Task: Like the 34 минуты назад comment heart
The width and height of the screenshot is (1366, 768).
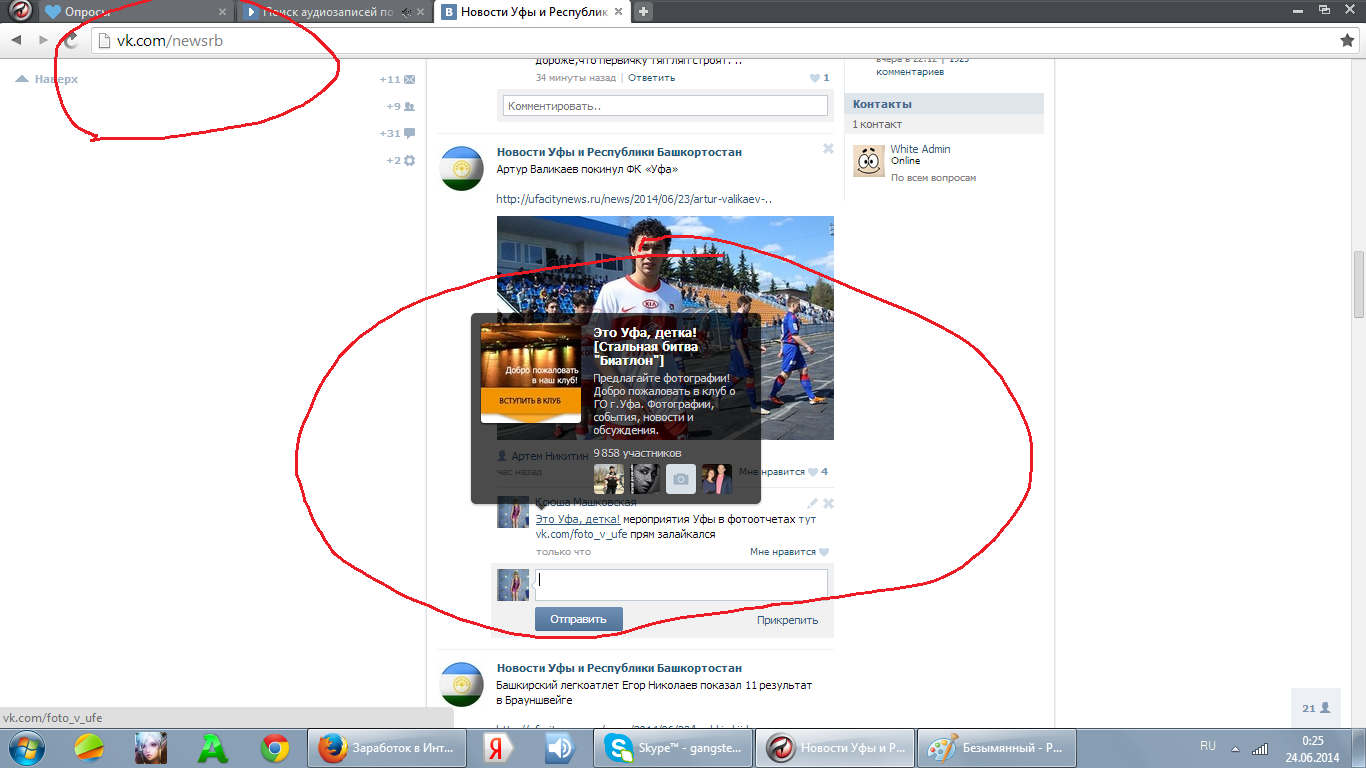Action: (815, 78)
